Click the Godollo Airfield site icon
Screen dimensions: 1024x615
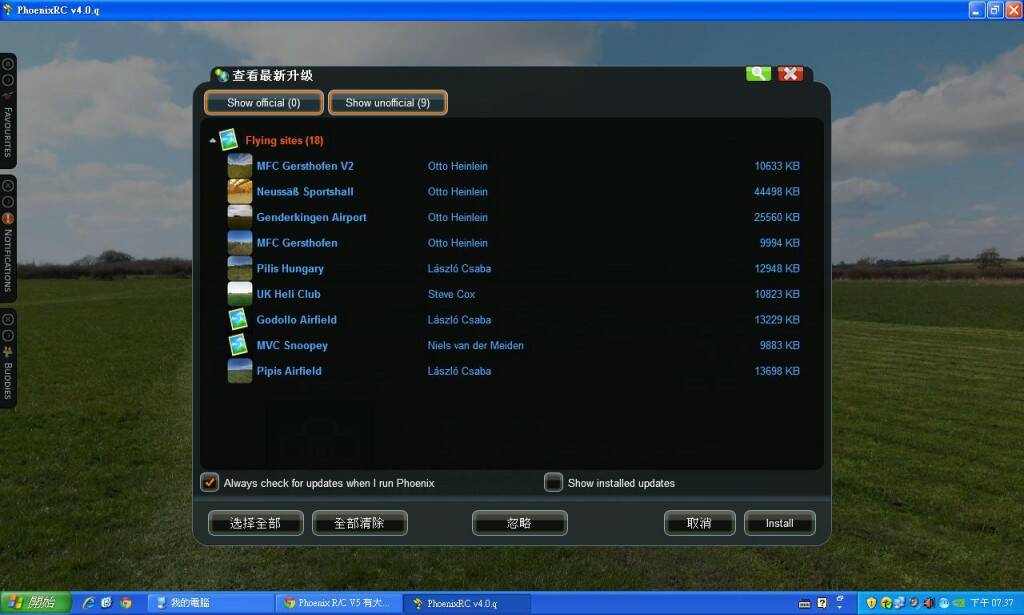coord(238,319)
